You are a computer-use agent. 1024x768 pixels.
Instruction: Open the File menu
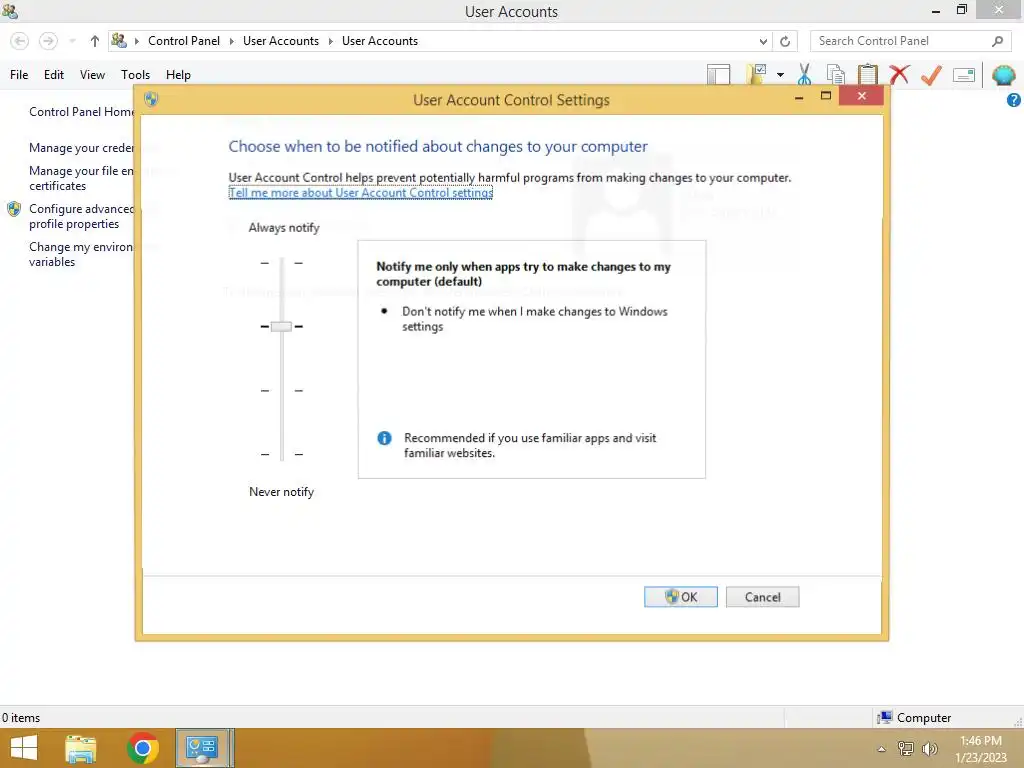(x=19, y=74)
